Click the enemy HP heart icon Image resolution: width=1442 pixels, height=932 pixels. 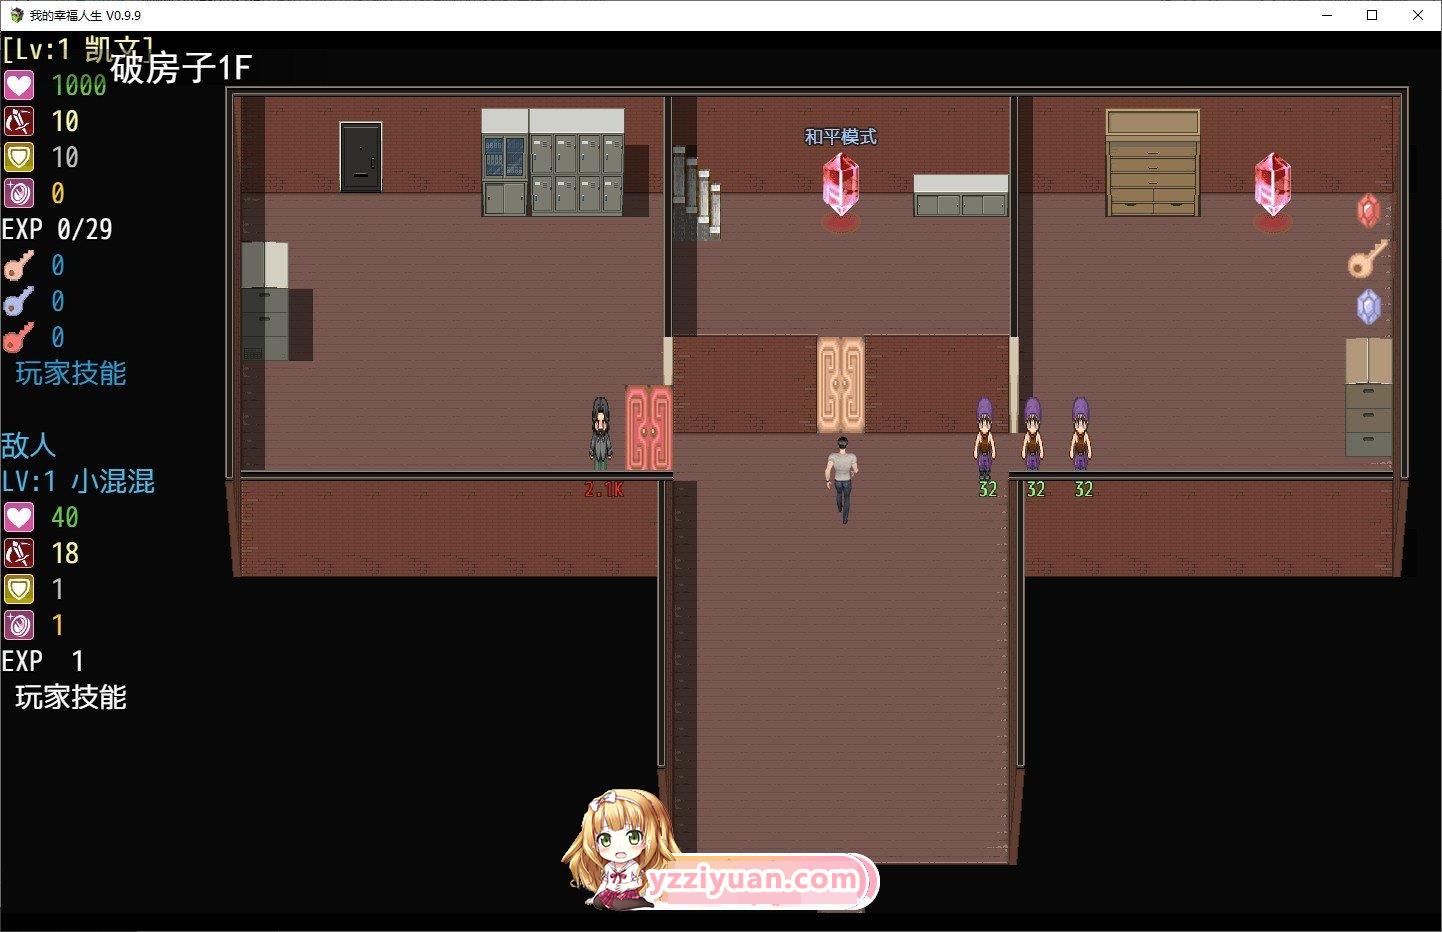19,517
